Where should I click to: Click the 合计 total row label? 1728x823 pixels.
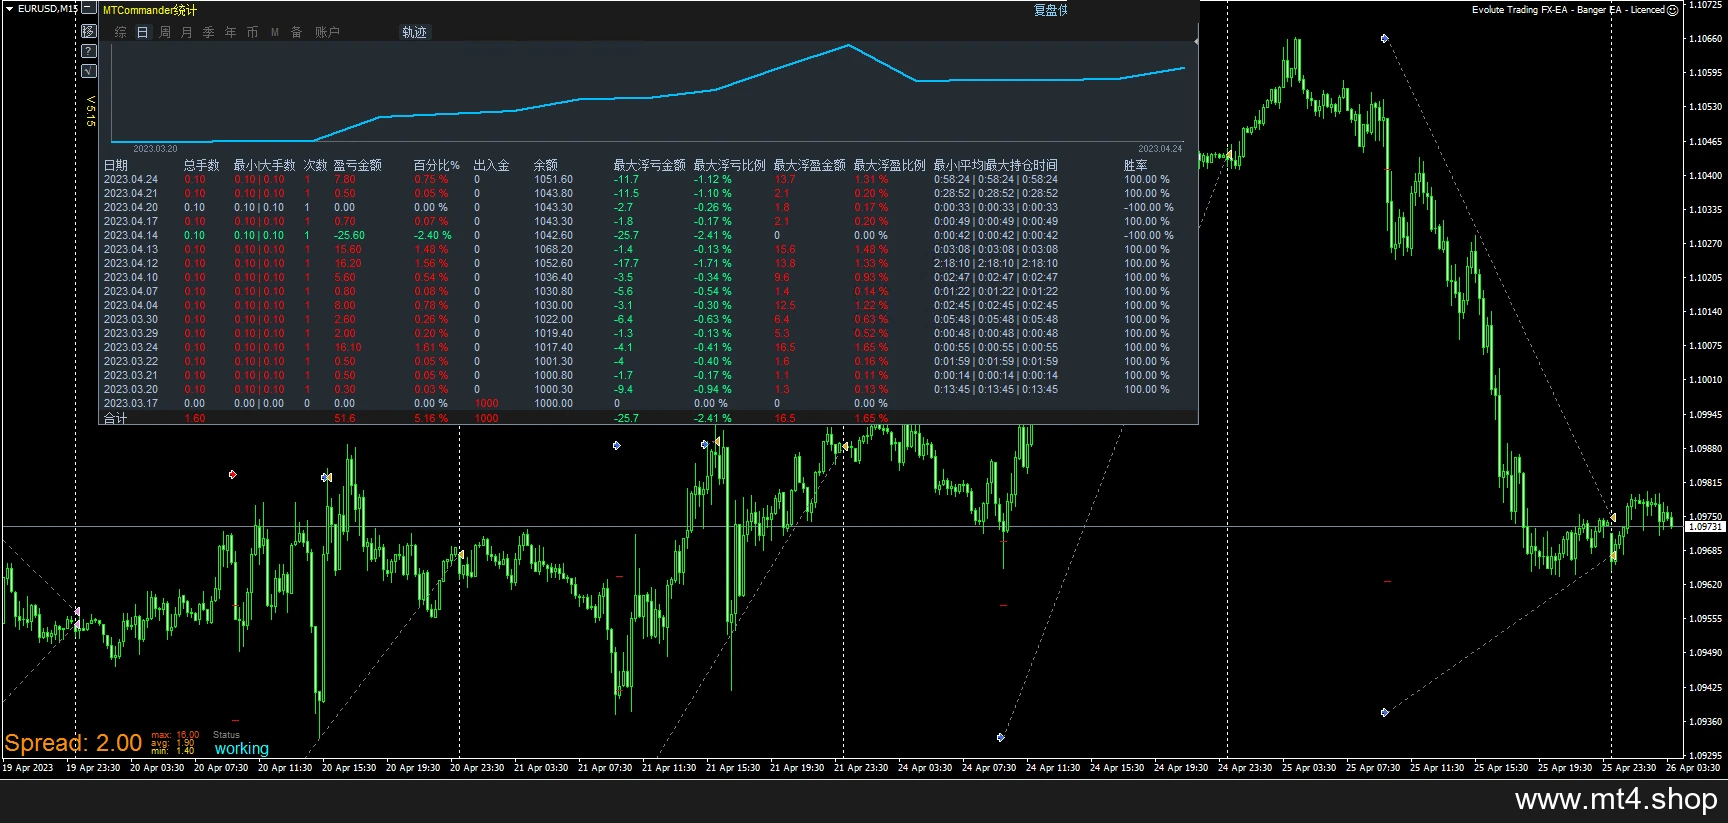[116, 419]
